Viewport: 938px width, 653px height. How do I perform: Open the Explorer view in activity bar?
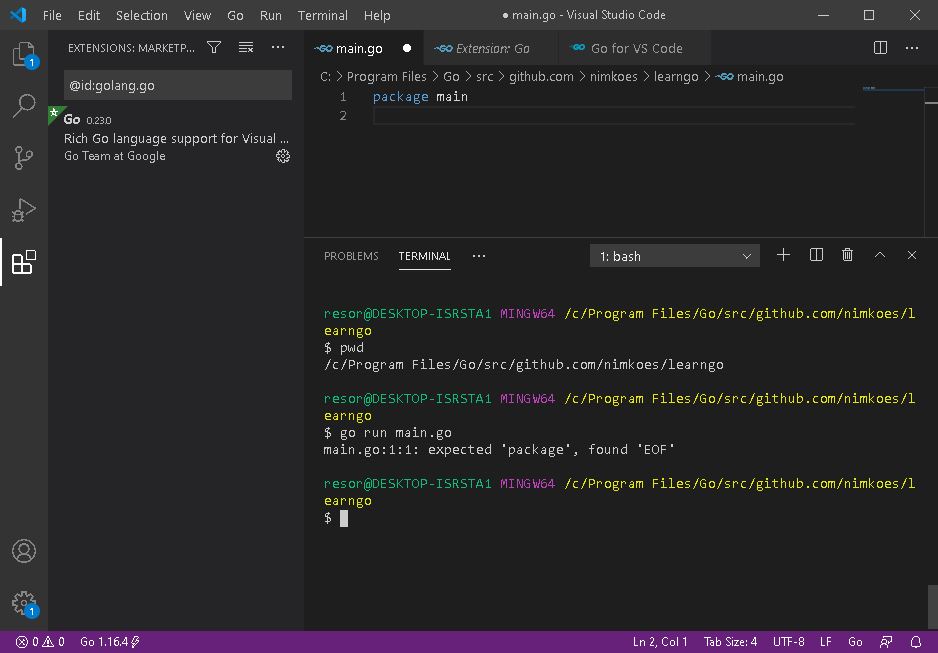point(24,54)
